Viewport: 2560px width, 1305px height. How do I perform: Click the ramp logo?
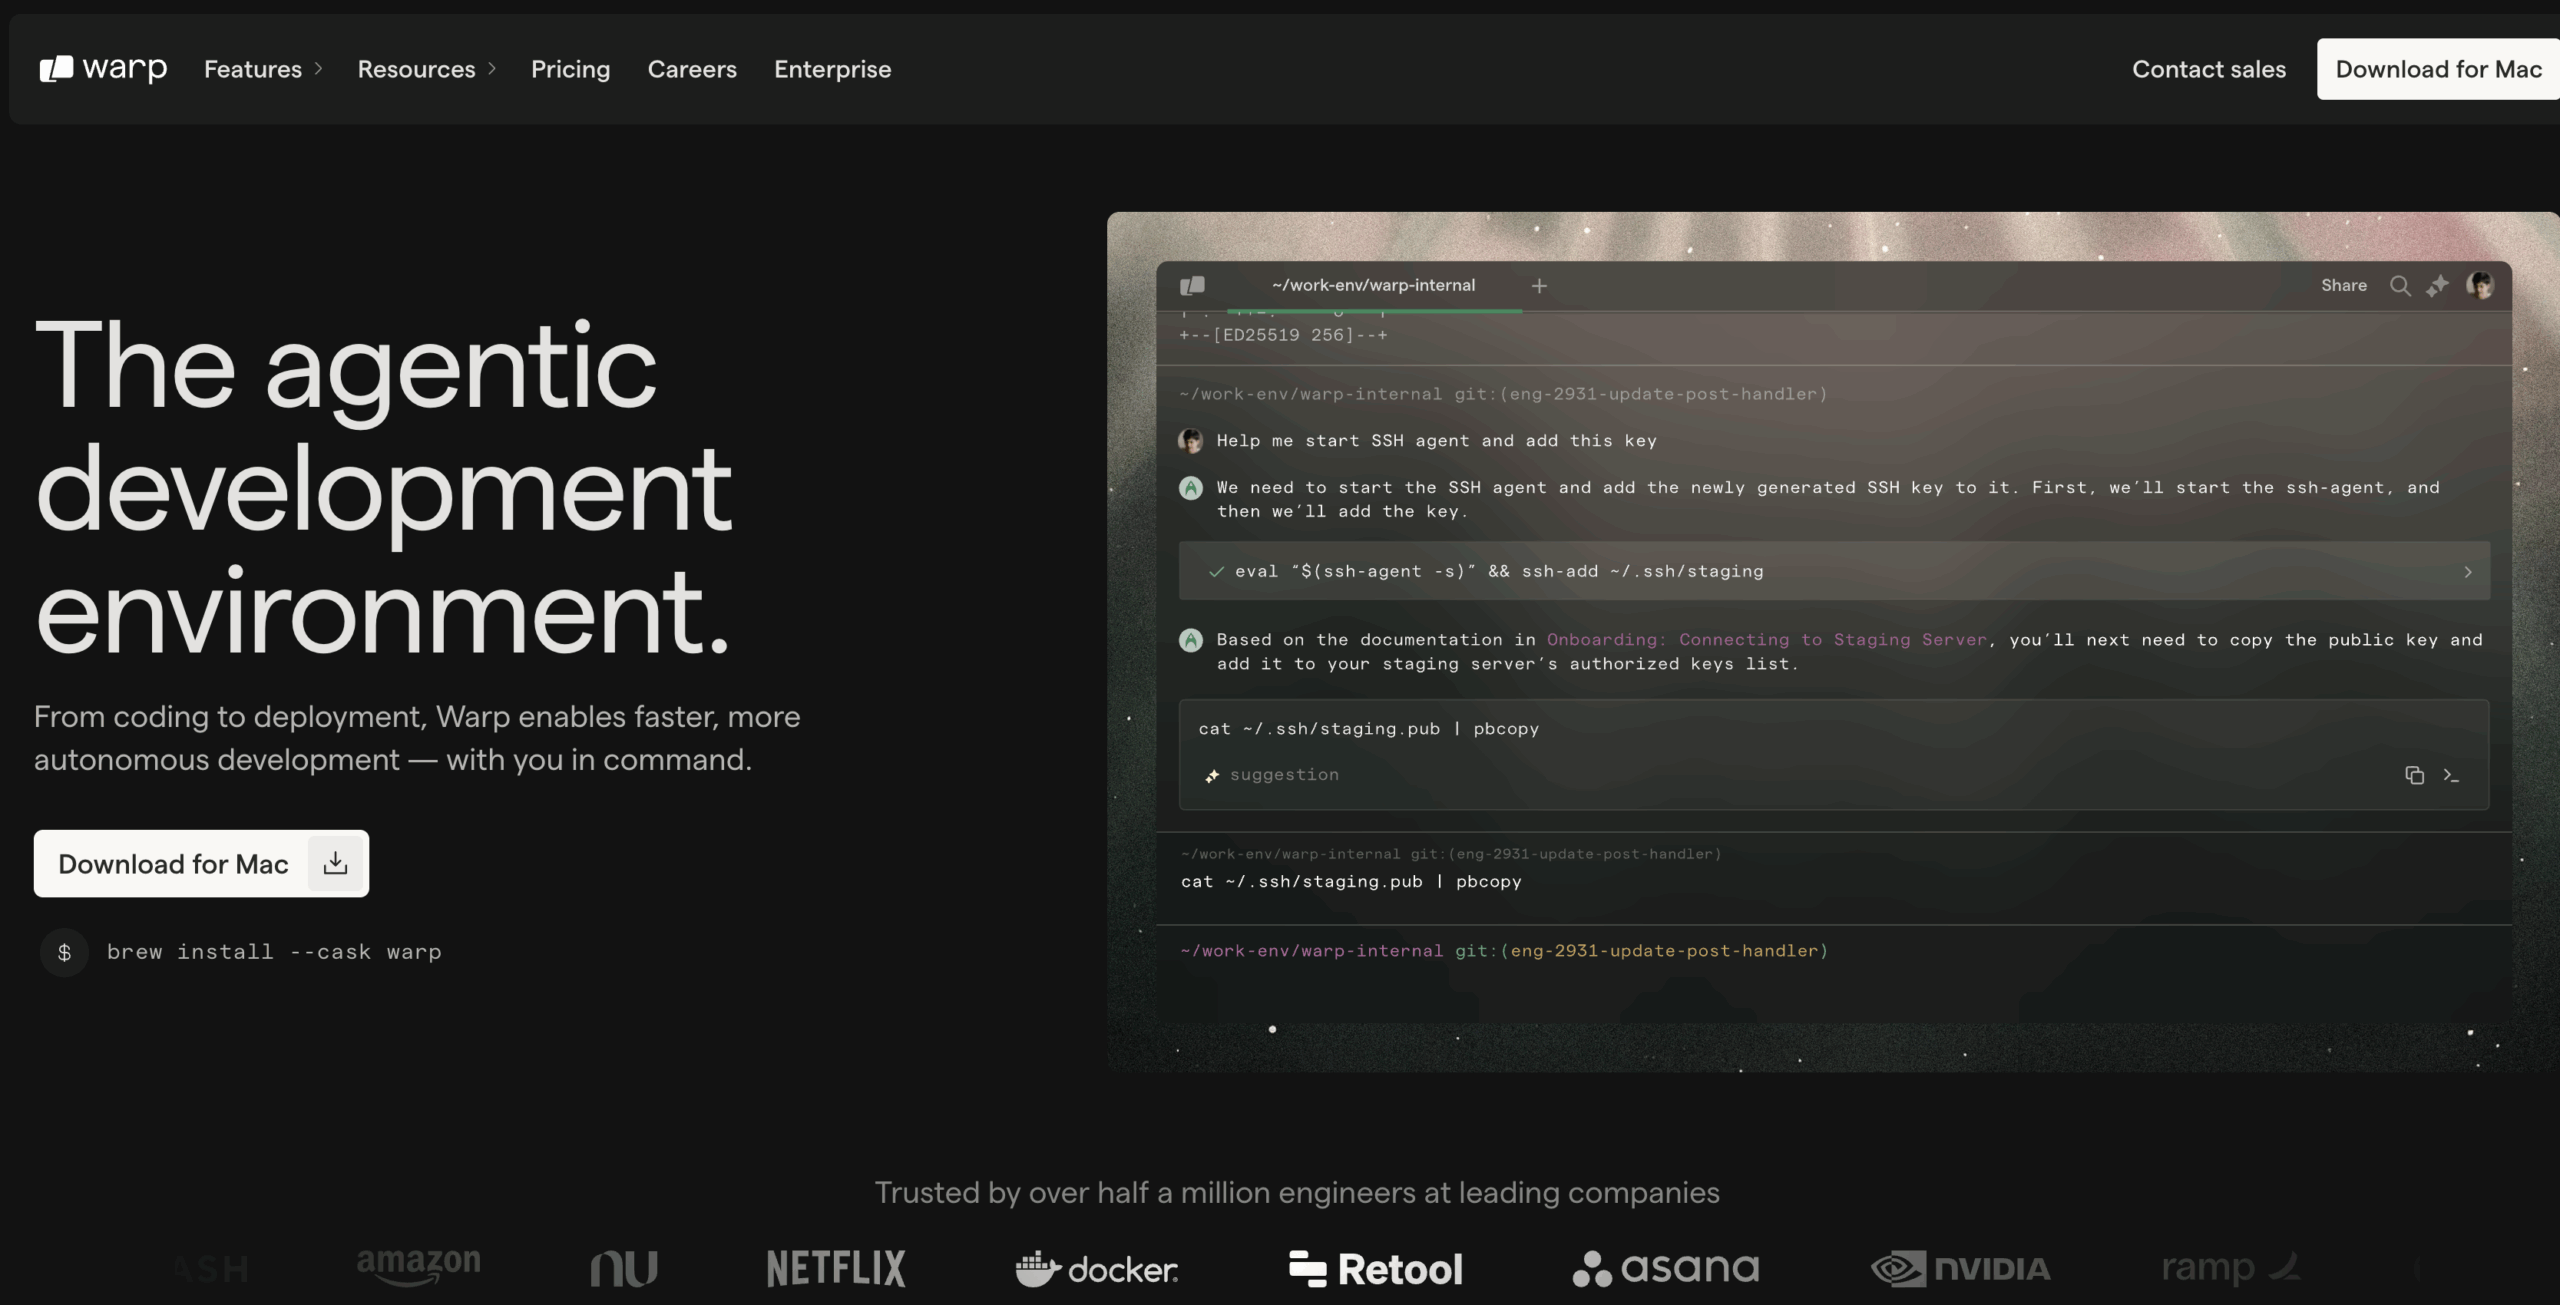(2230, 1268)
